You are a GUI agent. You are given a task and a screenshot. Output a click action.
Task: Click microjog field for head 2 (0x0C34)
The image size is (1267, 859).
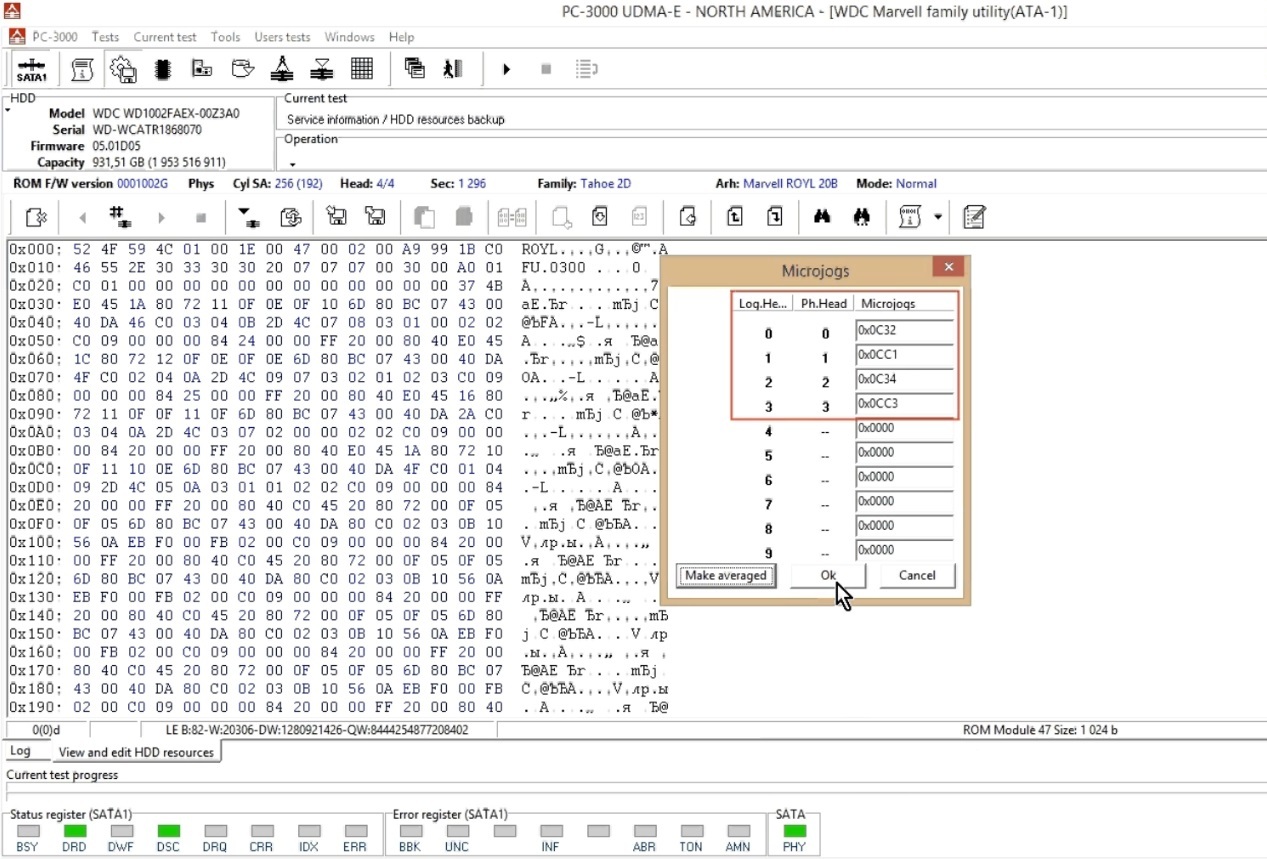click(x=904, y=380)
